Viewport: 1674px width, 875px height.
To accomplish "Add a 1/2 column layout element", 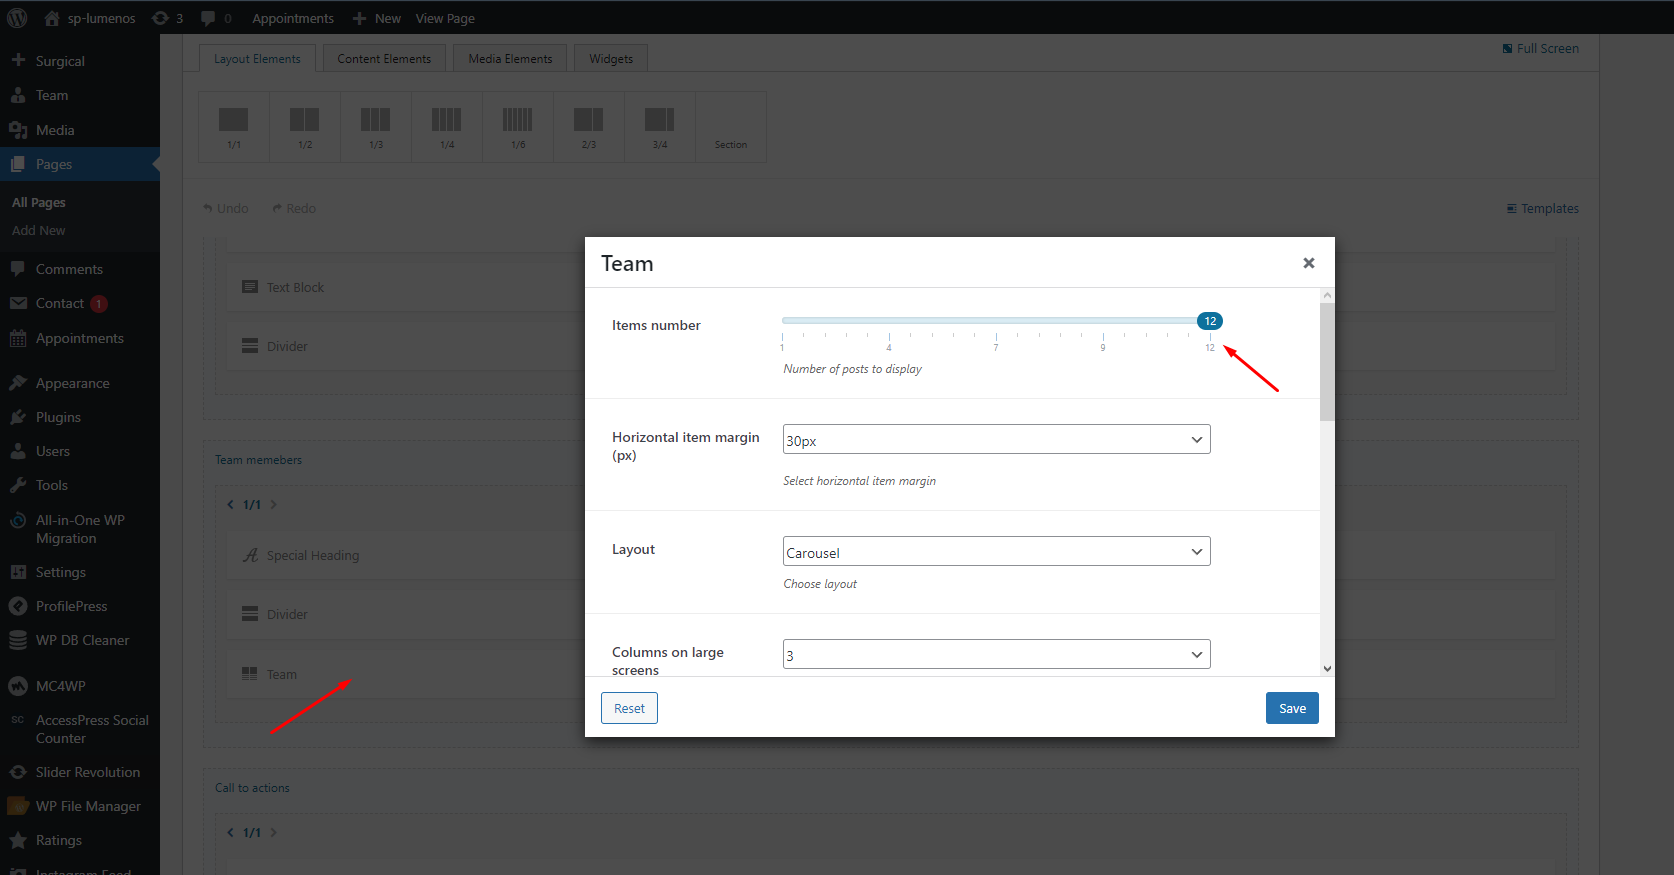I will 305,127.
